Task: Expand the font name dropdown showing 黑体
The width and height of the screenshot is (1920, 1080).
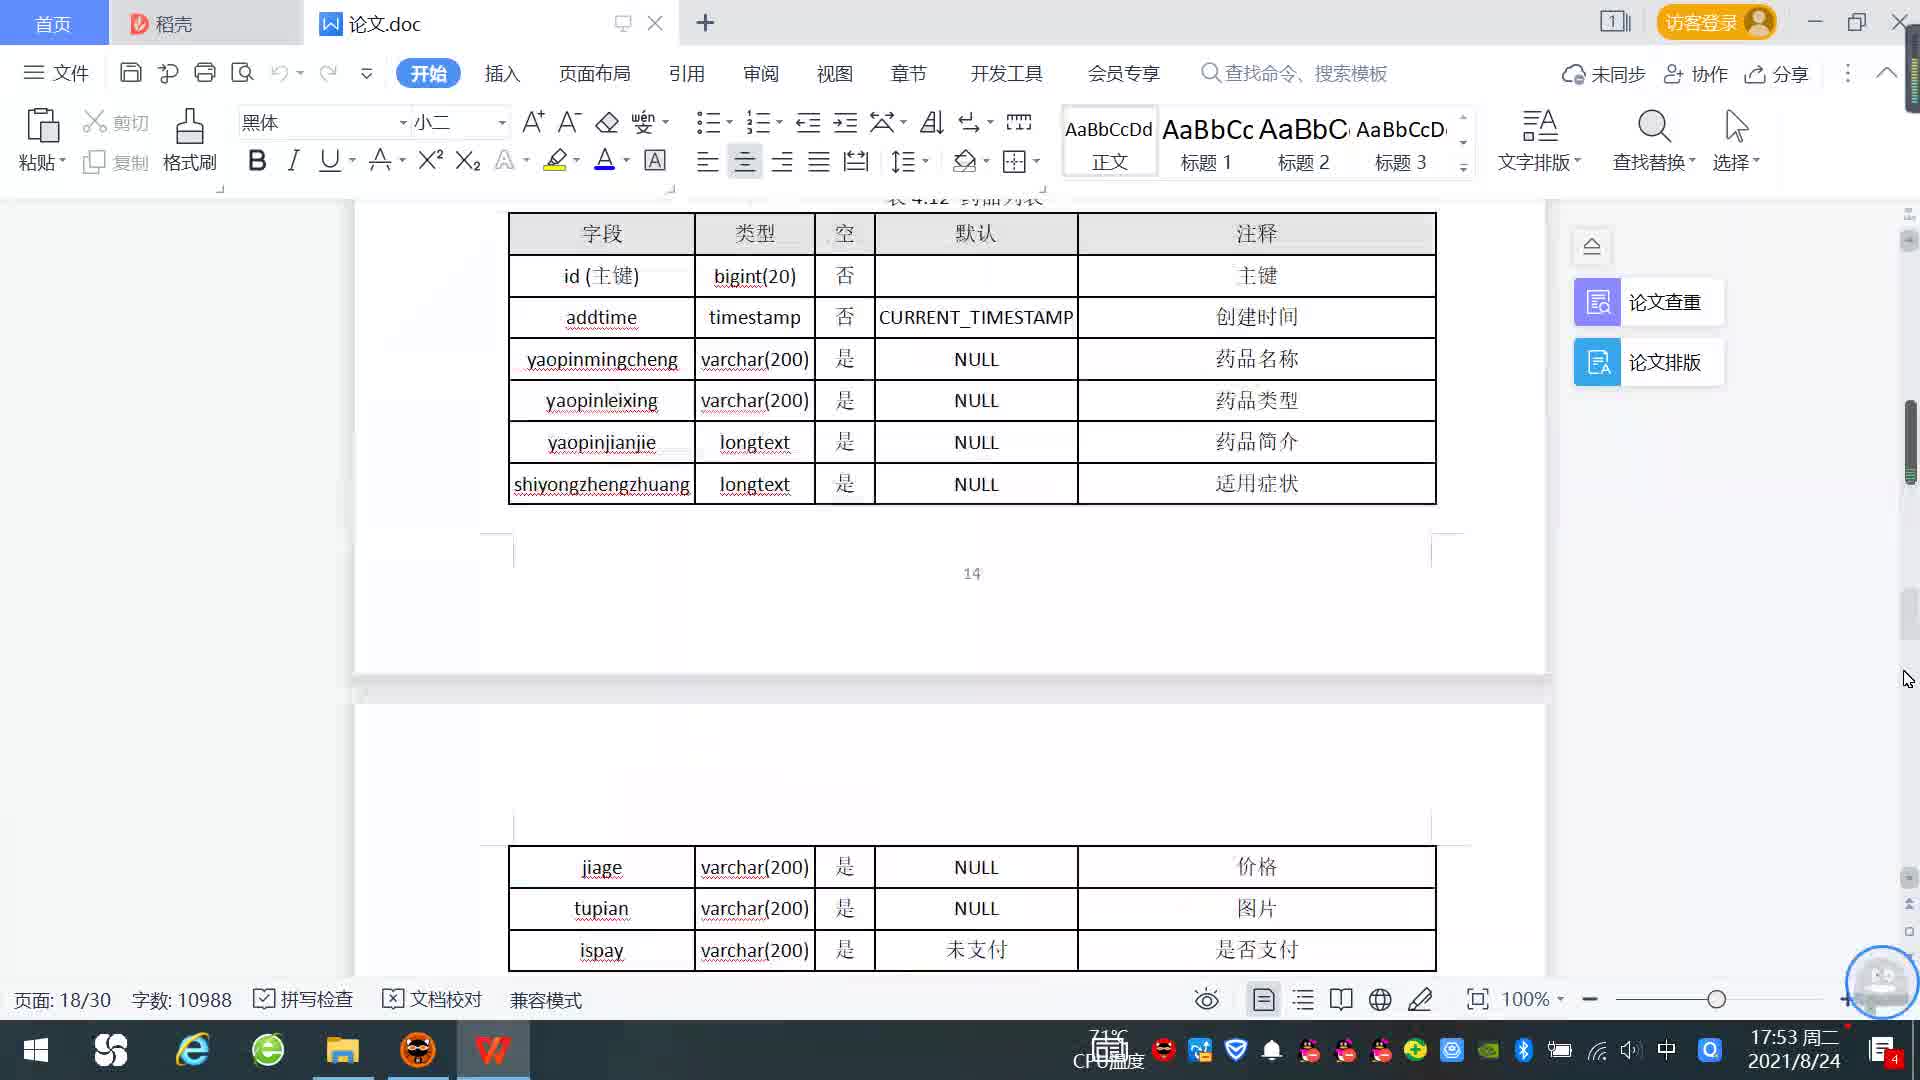Action: pos(403,123)
